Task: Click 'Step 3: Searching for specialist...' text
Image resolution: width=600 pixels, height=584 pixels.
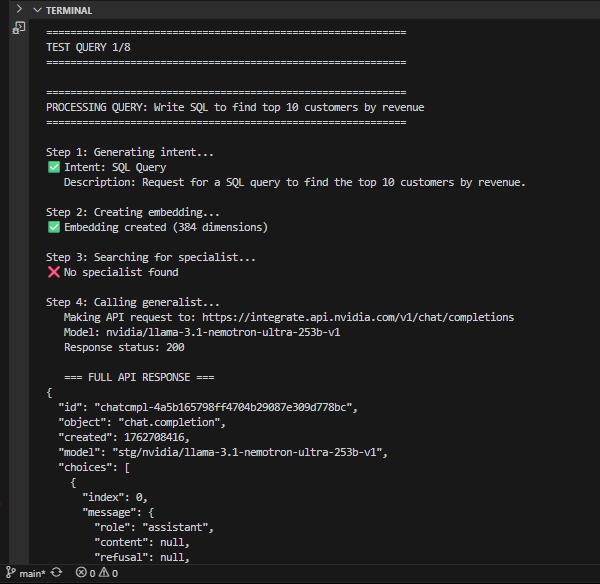Action: (x=151, y=257)
